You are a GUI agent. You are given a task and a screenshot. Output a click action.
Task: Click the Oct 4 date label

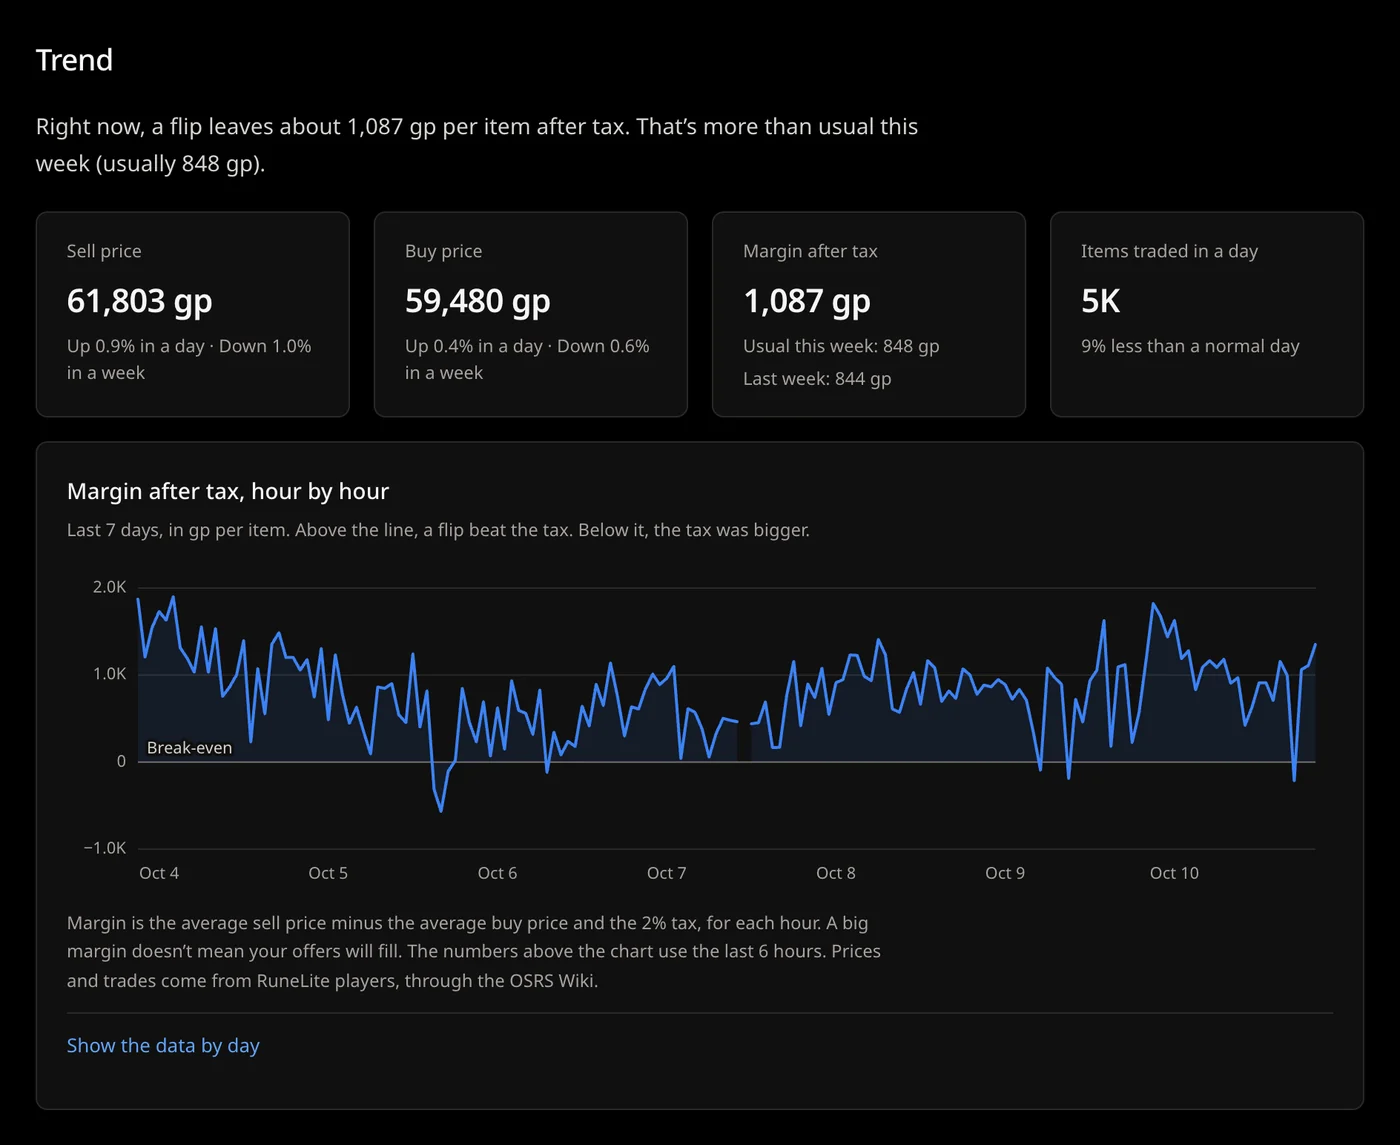click(159, 873)
